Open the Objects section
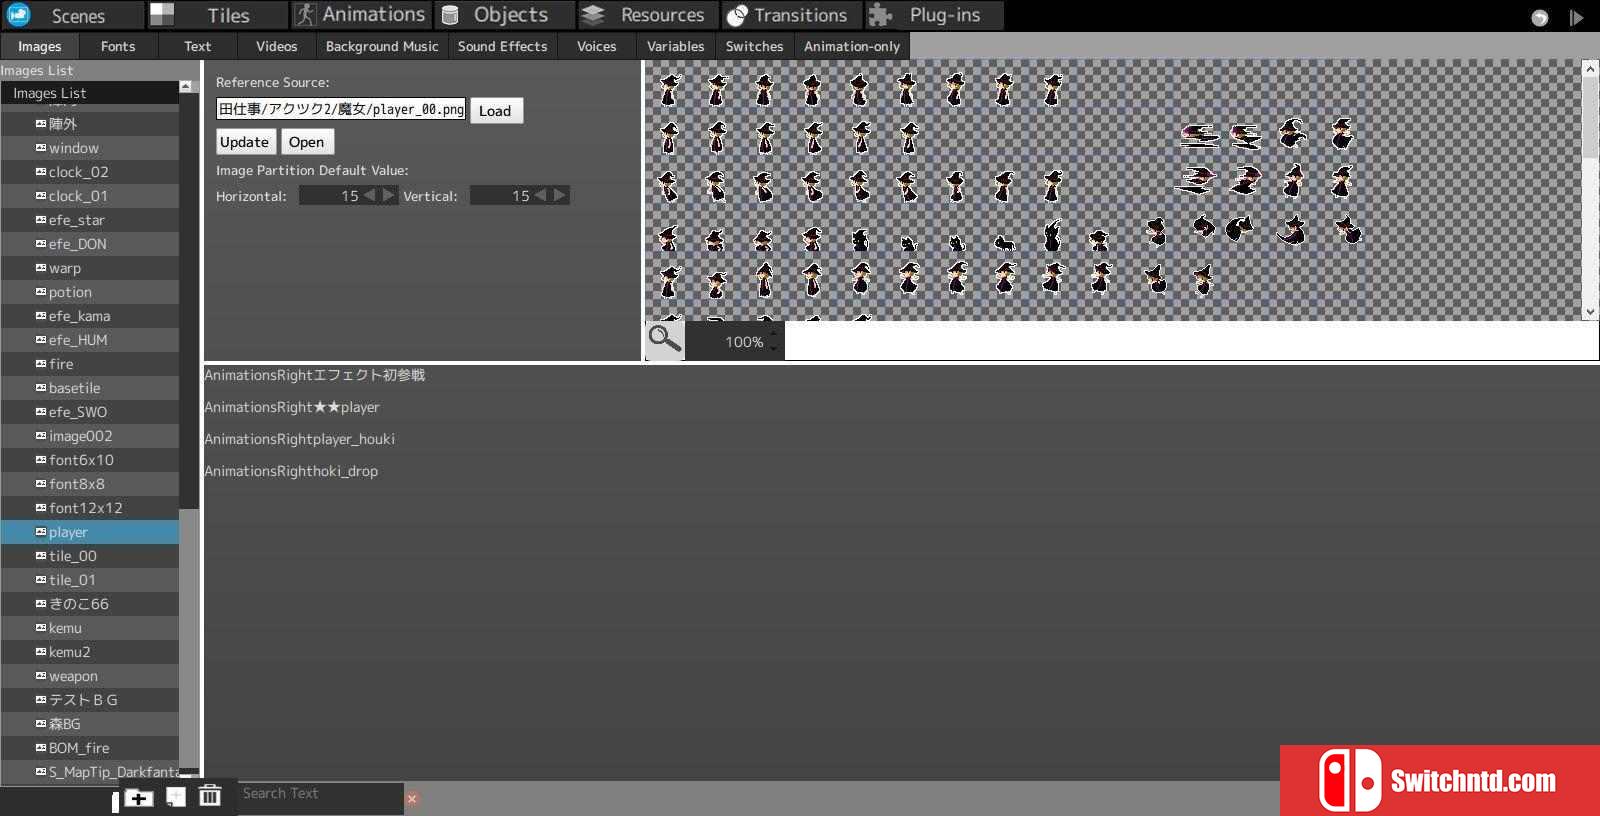Viewport: 1600px width, 816px height. 506,15
